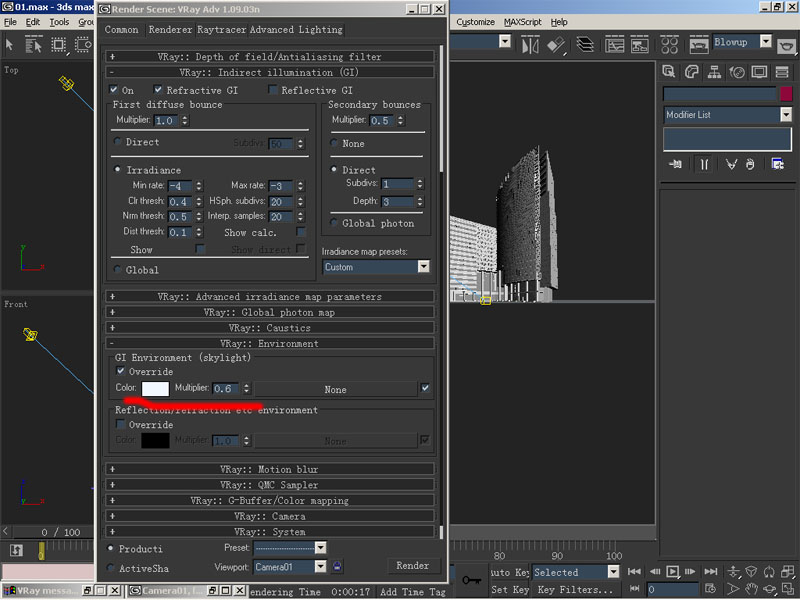Open the Hierarchy panel tab icon
800x600 pixels.
(714, 72)
